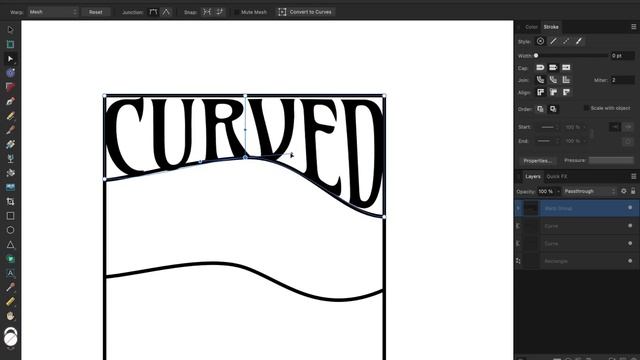The width and height of the screenshot is (640, 360).
Task: Open the layer Opacity dropdown arrow
Action: click(558, 191)
